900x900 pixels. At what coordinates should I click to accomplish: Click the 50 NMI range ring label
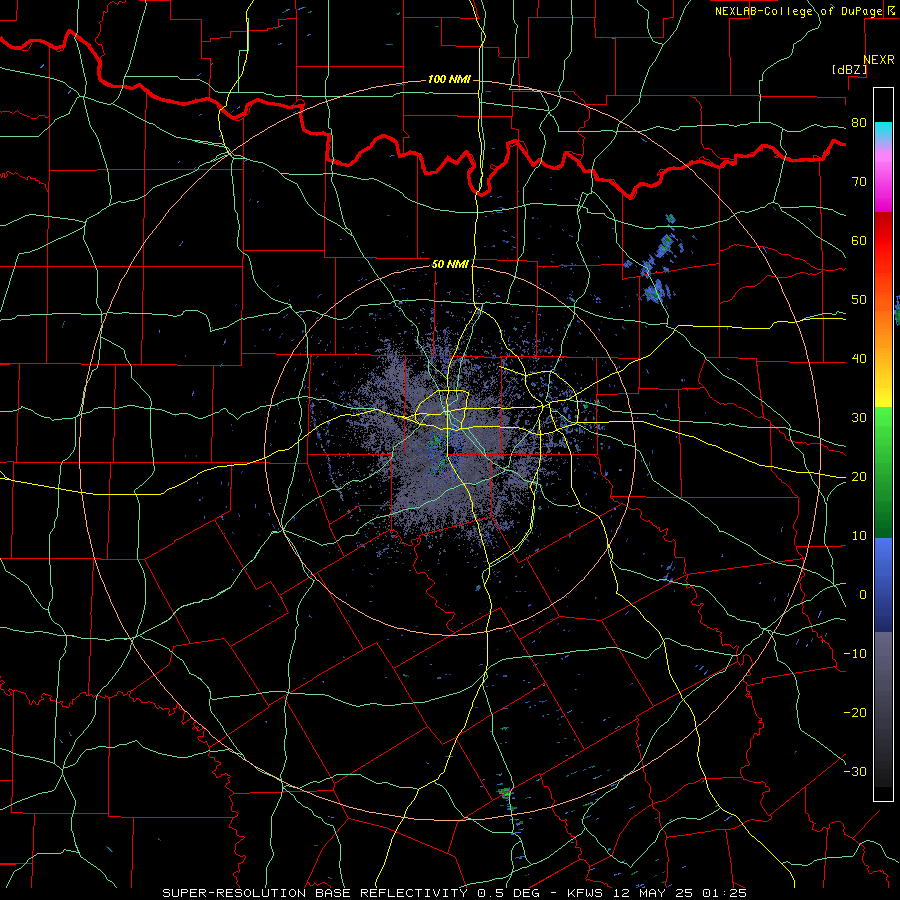(x=450, y=264)
